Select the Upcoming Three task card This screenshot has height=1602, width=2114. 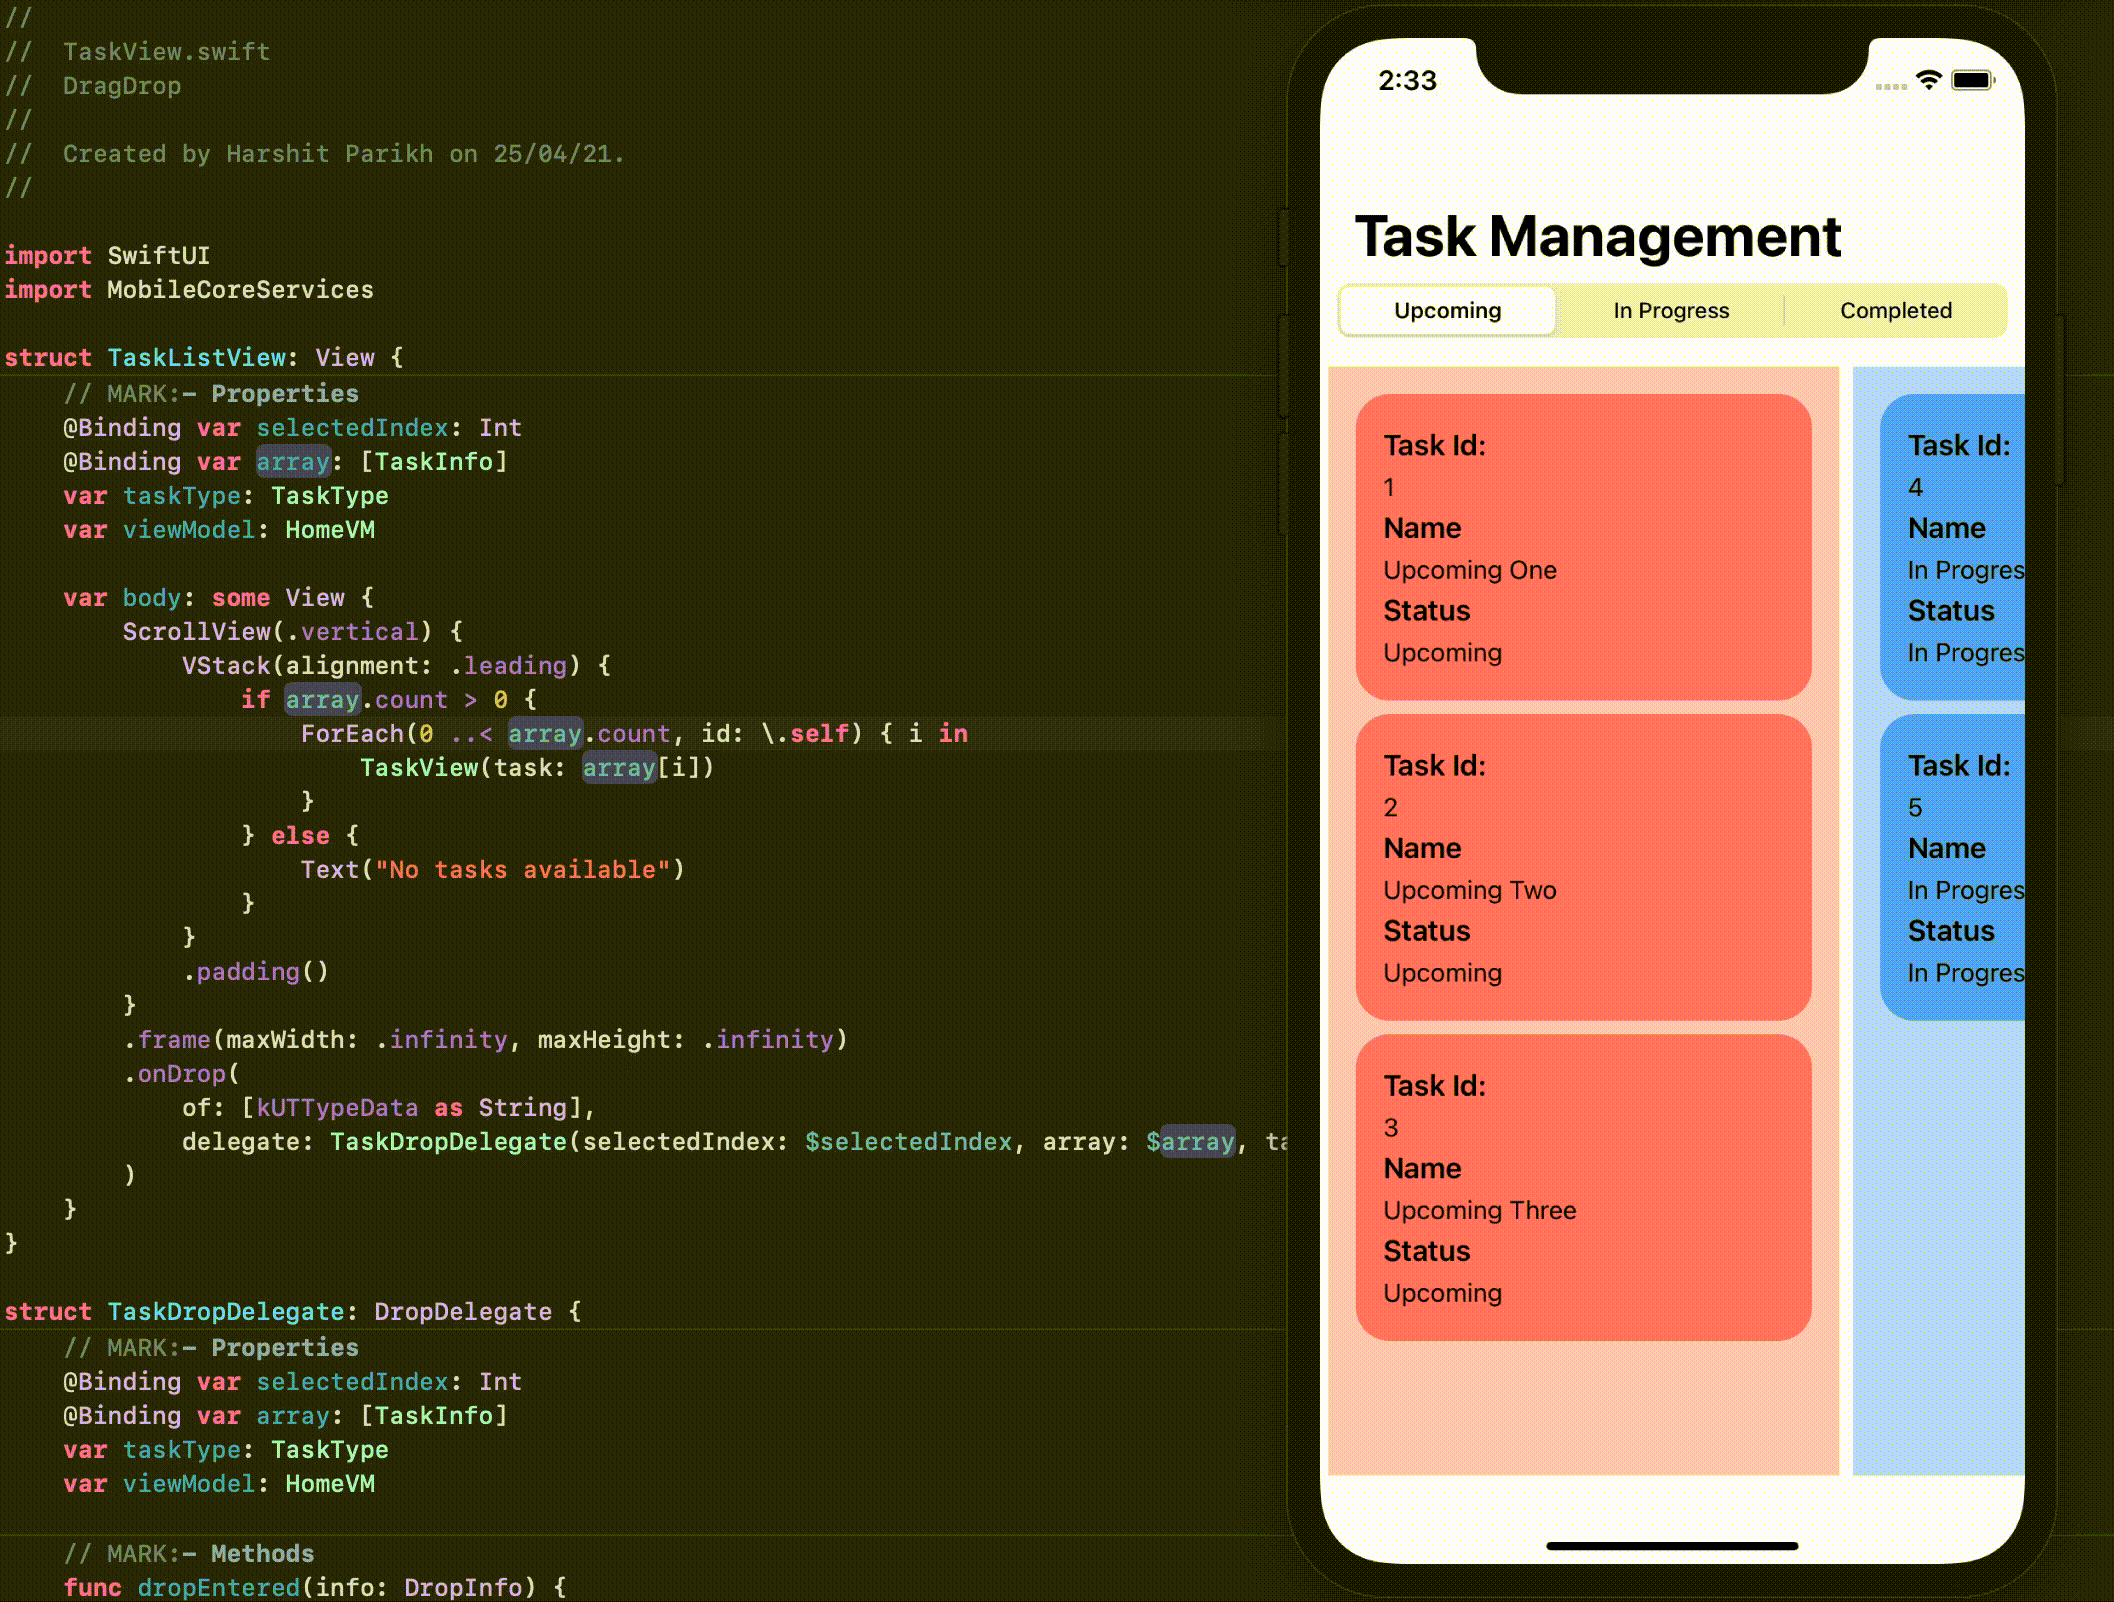coord(1582,1187)
